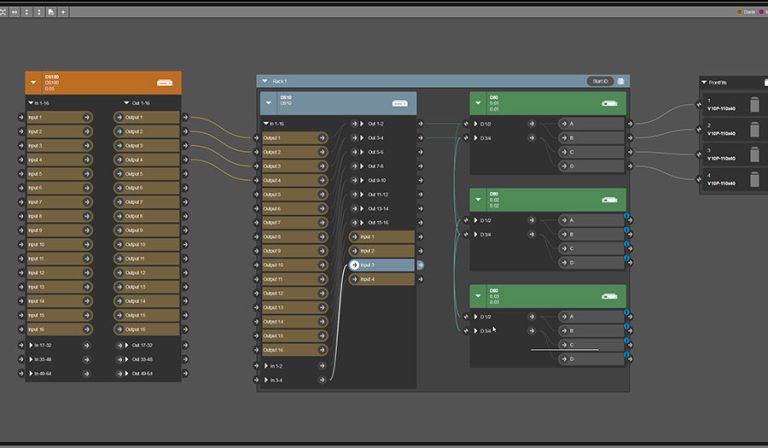Expand DS10 Out 1-2 group
This screenshot has height=448, width=768.
click(x=362, y=124)
